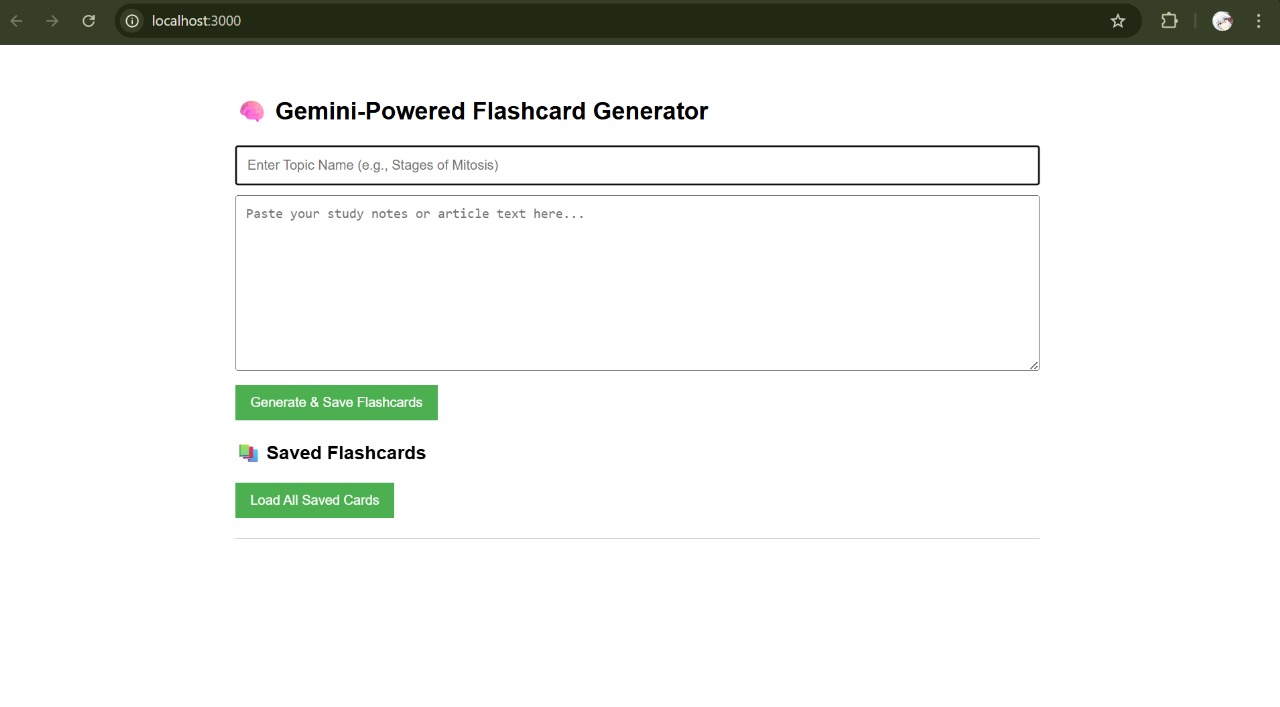Click the brain emoji in the title
Image resolution: width=1280 pixels, height=707 pixels.
coord(251,111)
